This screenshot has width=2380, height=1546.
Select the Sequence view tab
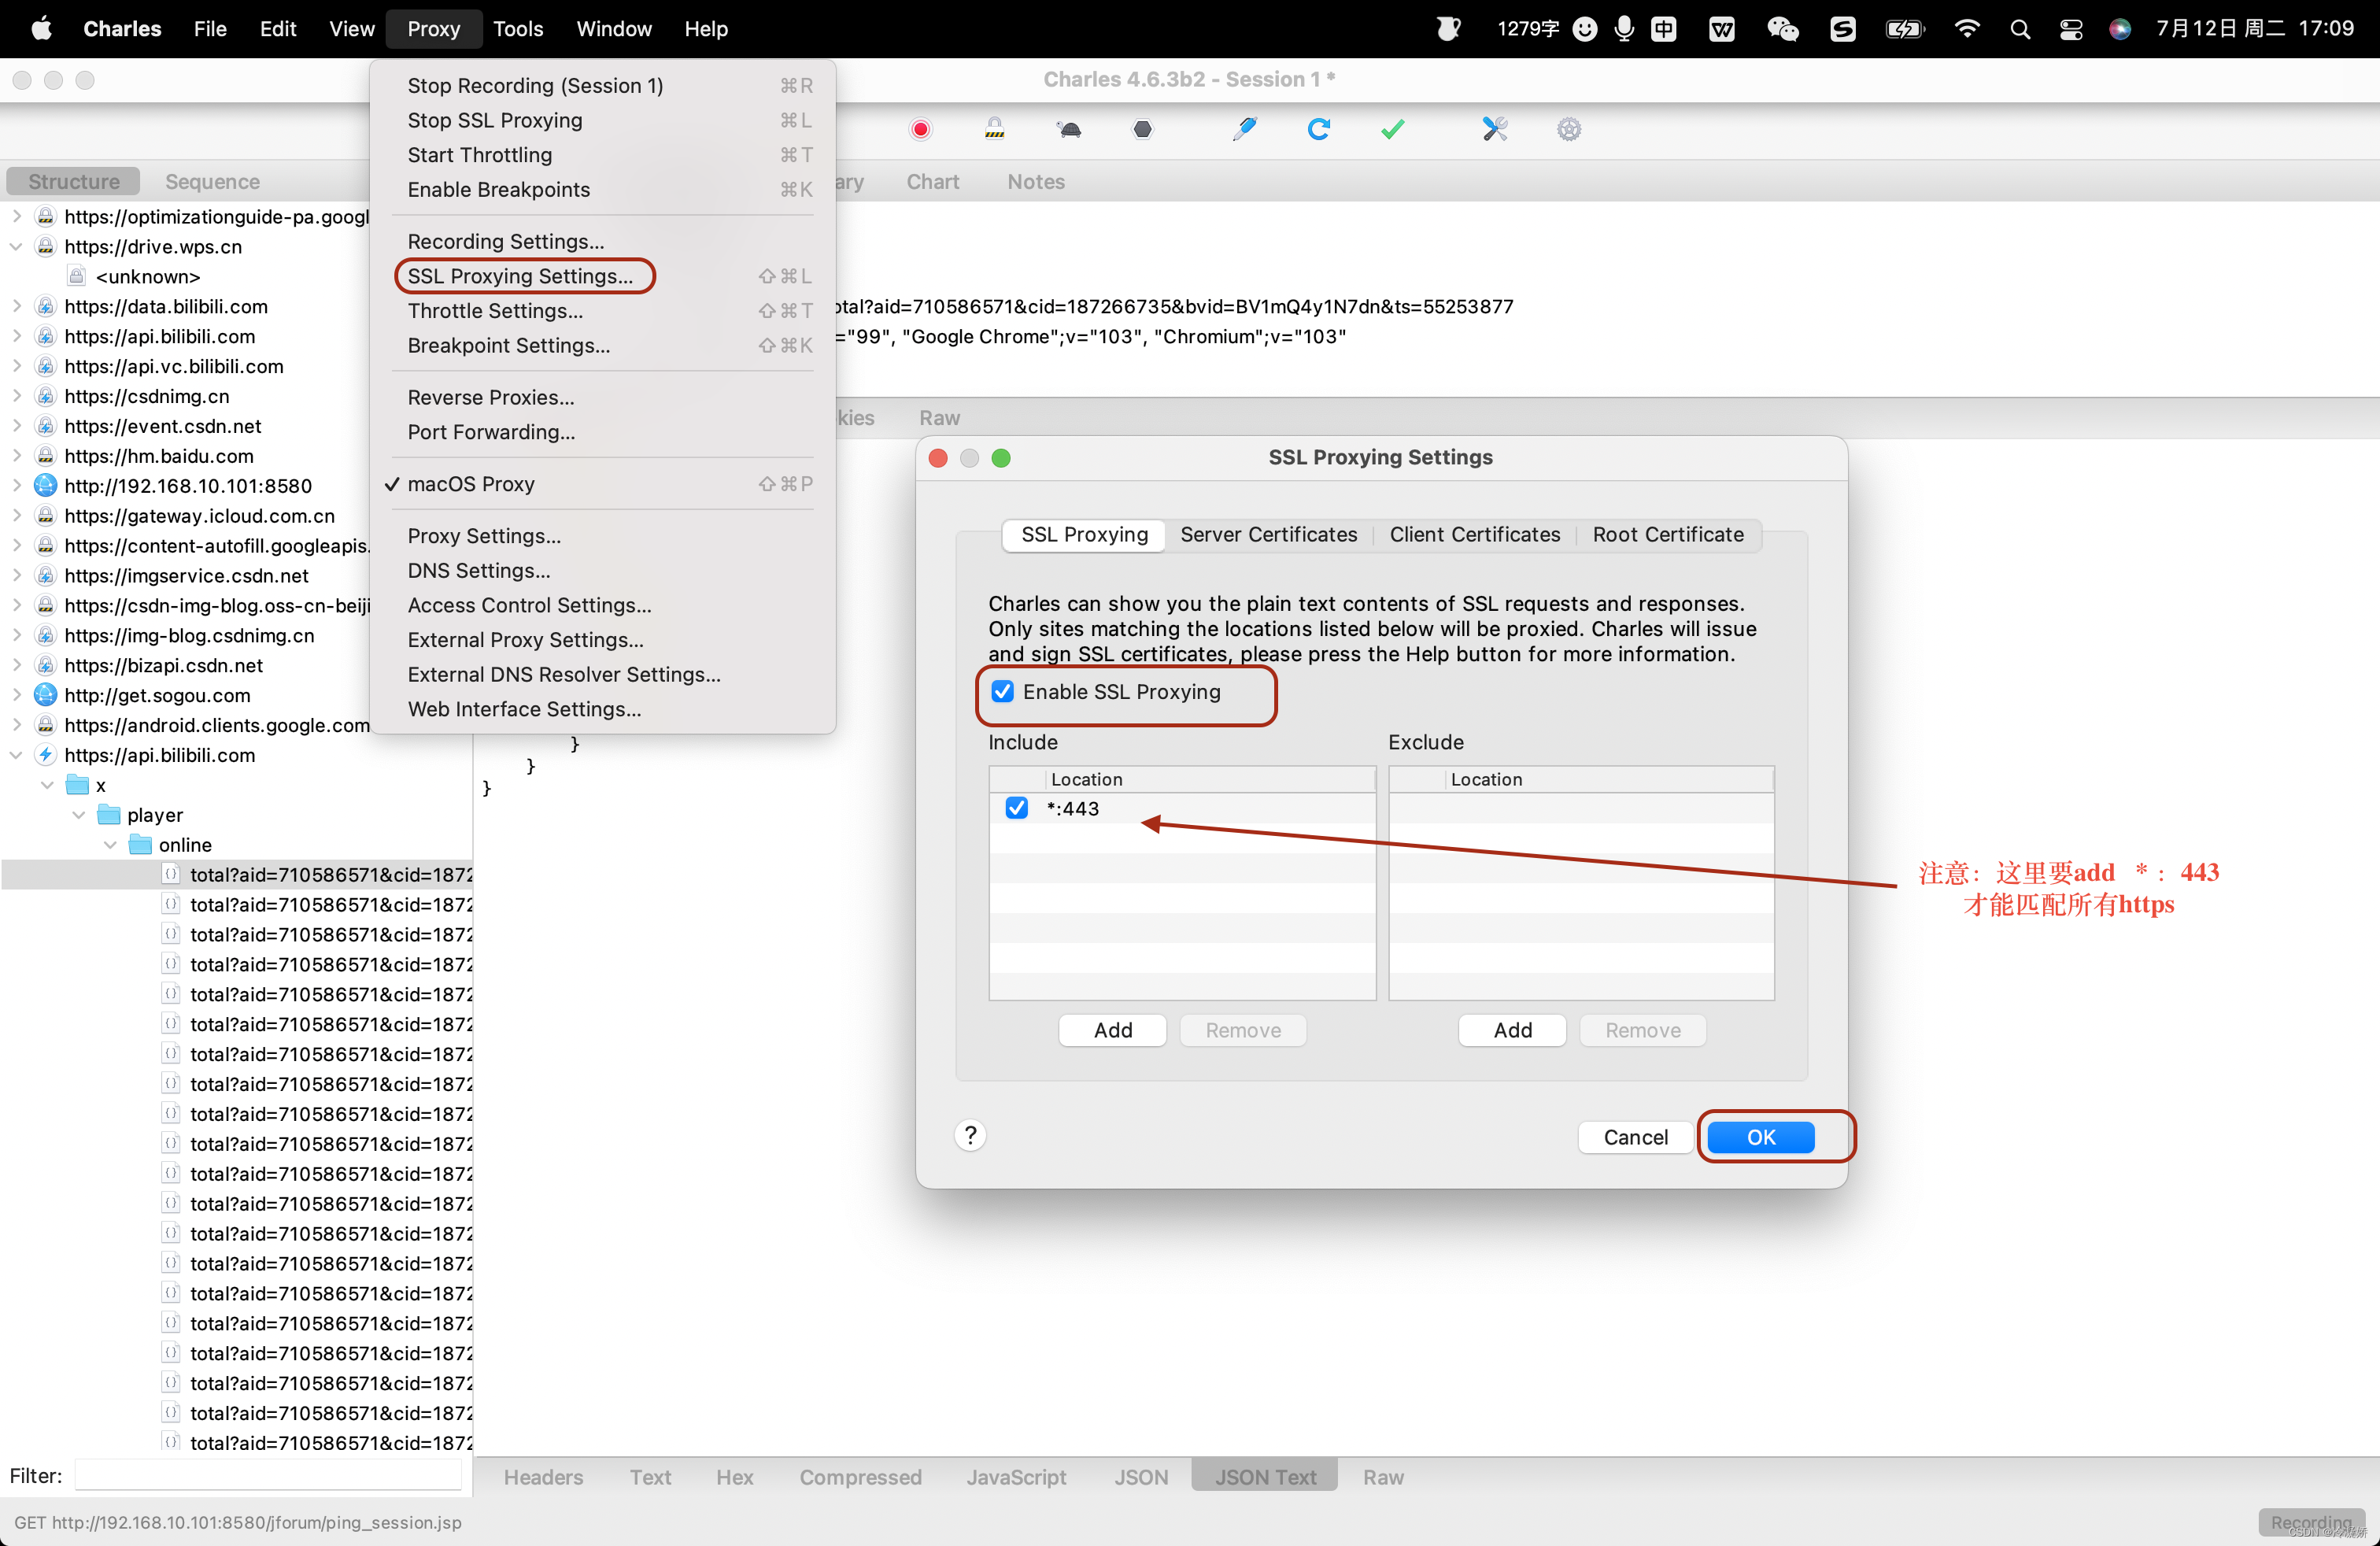[x=212, y=182]
